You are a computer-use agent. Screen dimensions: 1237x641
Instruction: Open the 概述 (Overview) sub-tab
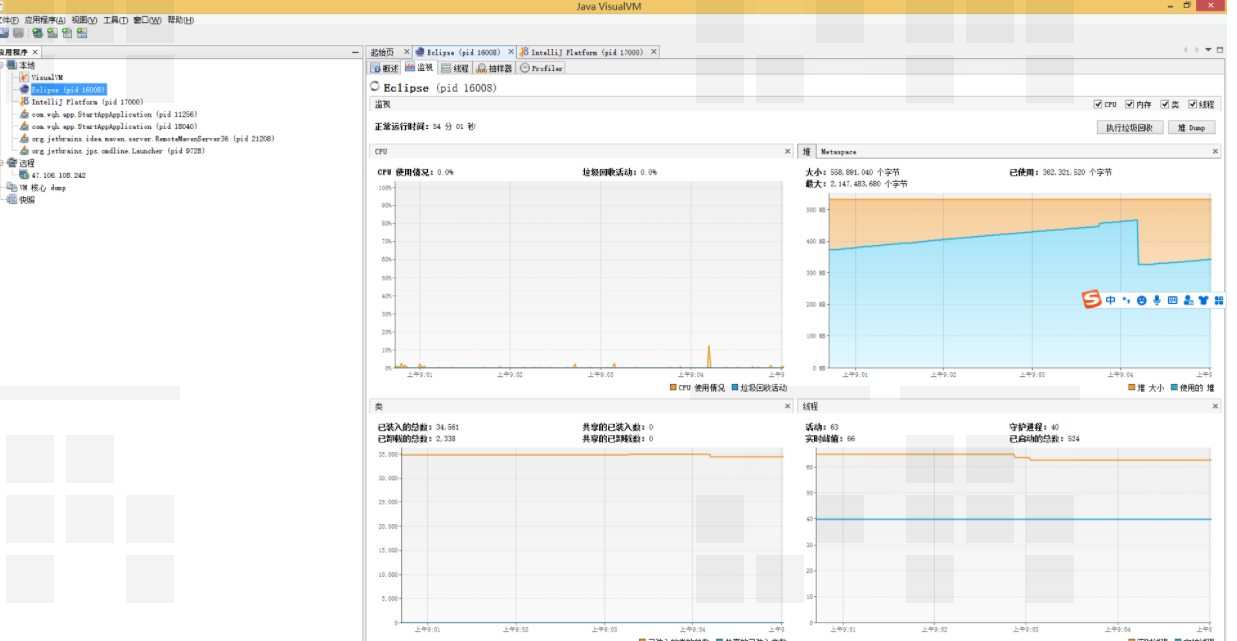pos(386,68)
